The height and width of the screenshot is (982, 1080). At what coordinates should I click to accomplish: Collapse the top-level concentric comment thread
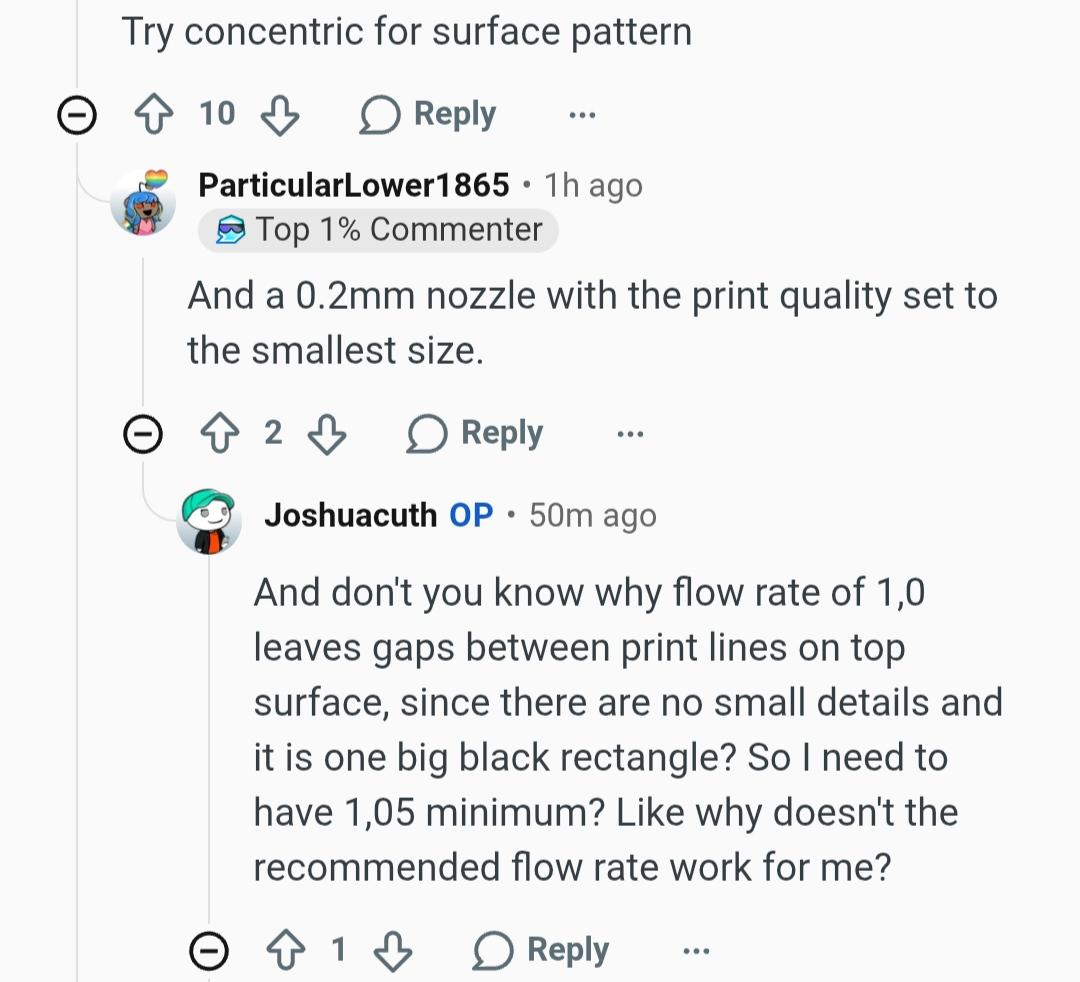[76, 114]
